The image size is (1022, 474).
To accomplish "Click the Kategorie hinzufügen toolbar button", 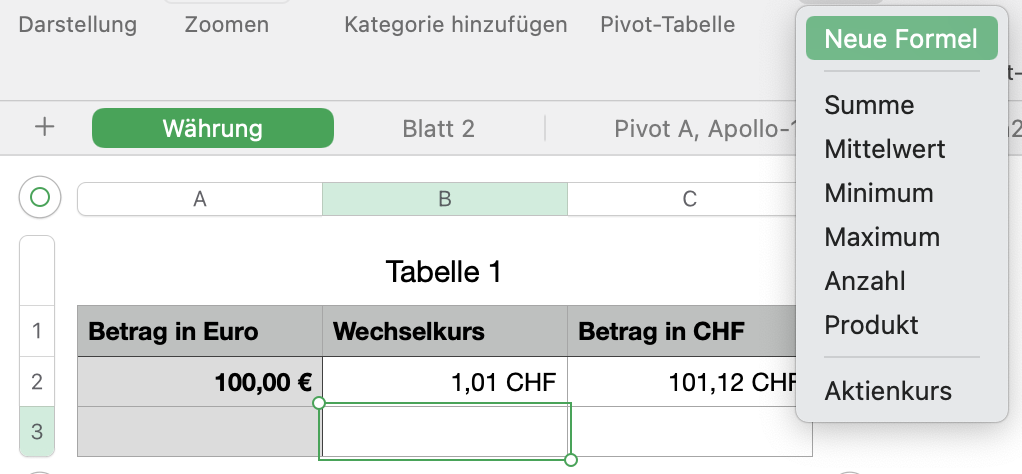I will (456, 25).
